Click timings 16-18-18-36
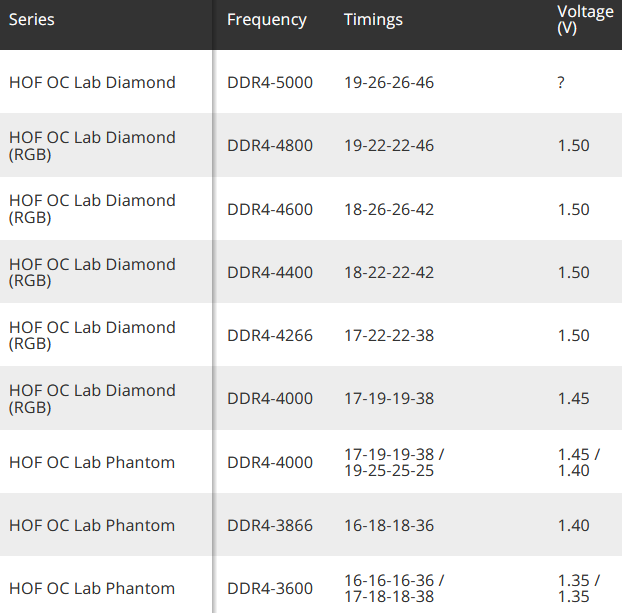622x613 pixels. [x=389, y=525]
